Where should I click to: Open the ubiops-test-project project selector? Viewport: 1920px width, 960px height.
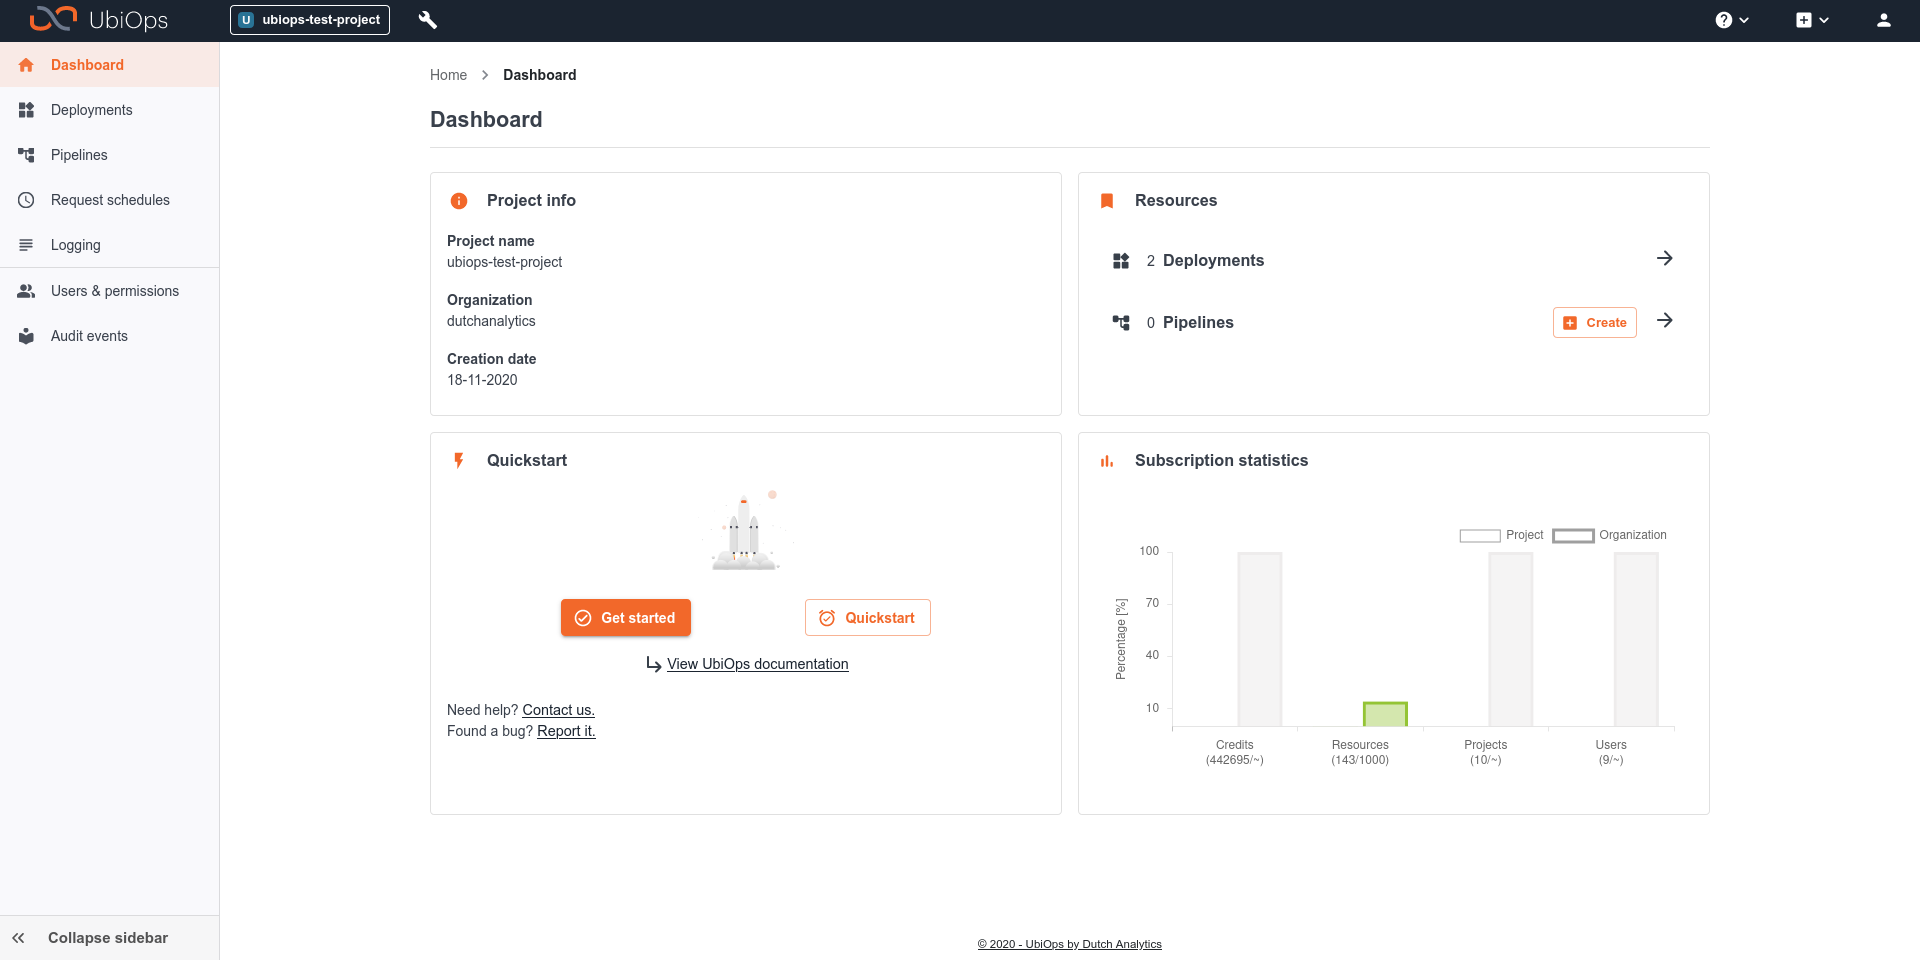pos(310,20)
